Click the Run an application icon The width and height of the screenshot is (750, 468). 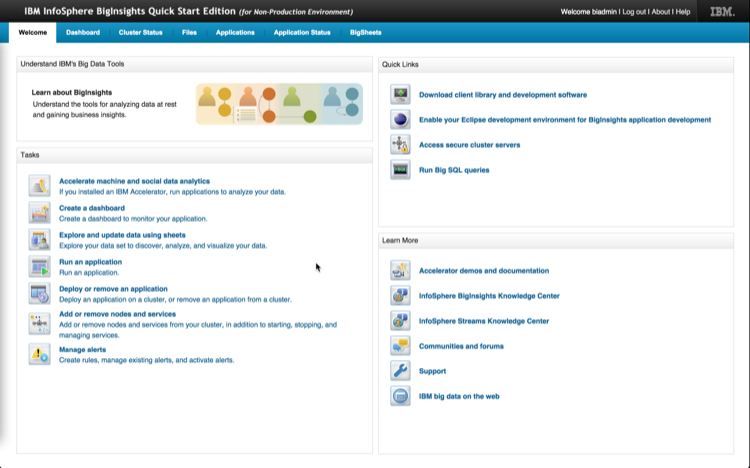click(x=39, y=267)
